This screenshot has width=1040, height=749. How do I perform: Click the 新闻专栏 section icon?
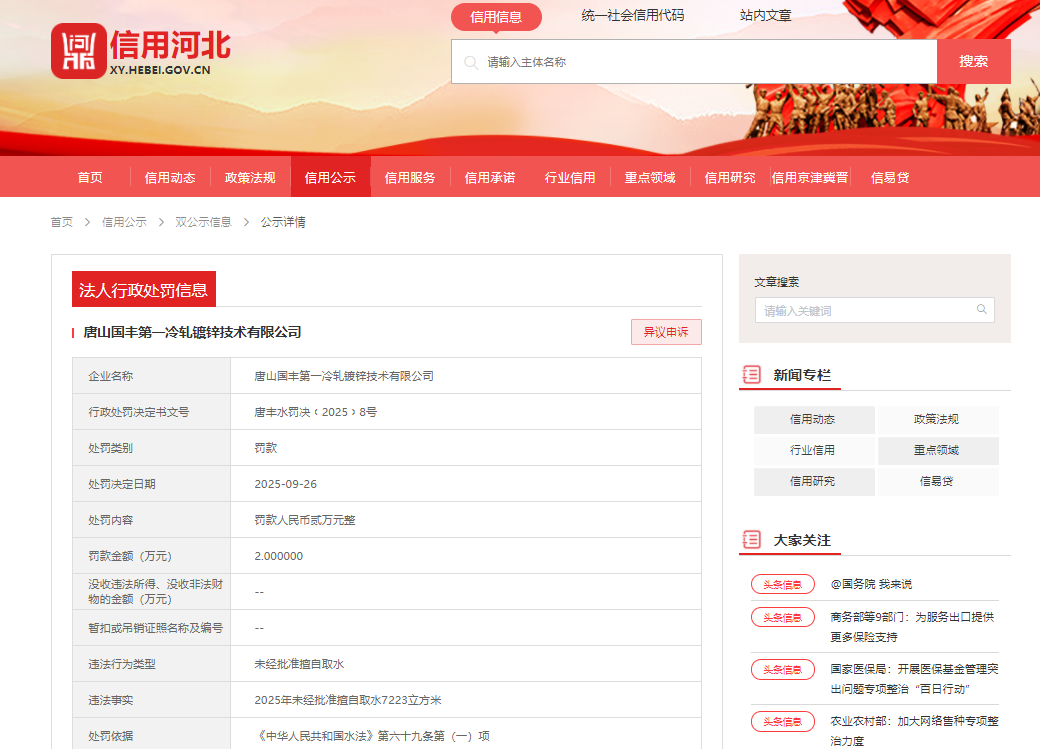751,375
